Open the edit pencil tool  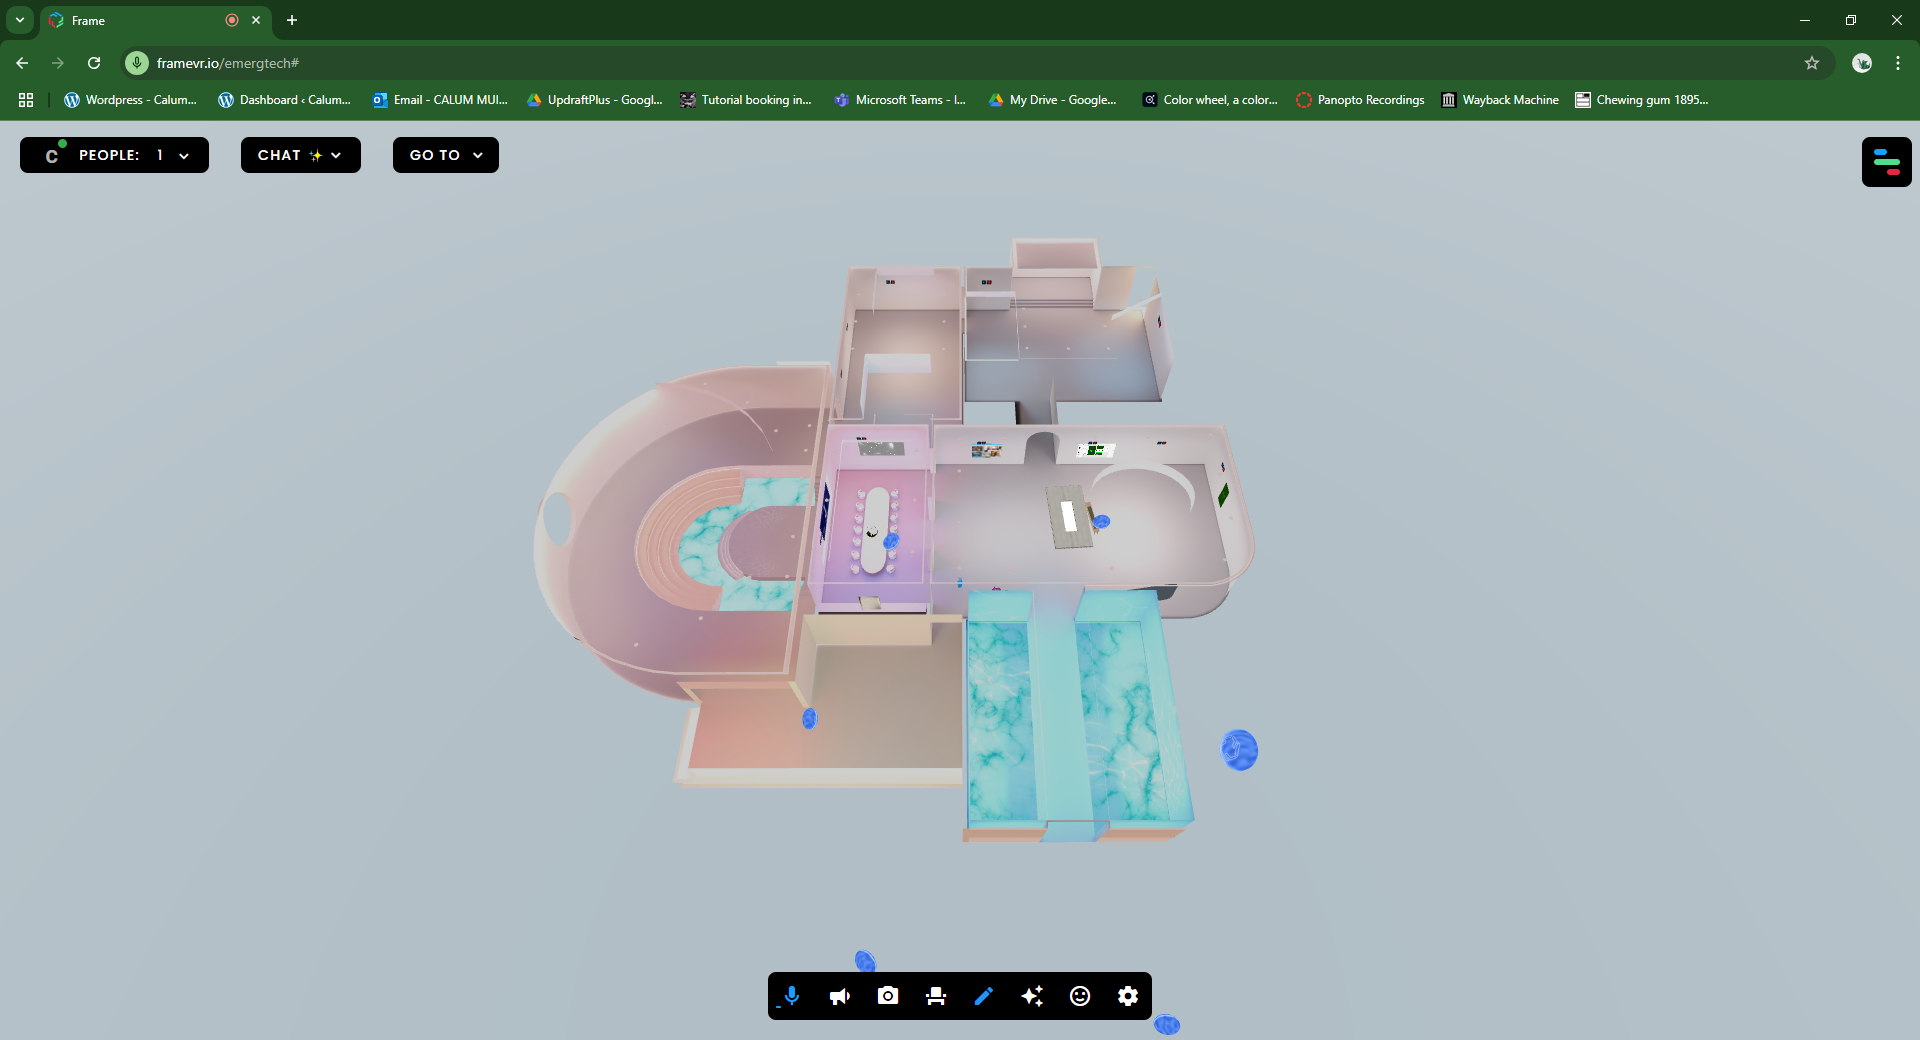[x=984, y=996]
